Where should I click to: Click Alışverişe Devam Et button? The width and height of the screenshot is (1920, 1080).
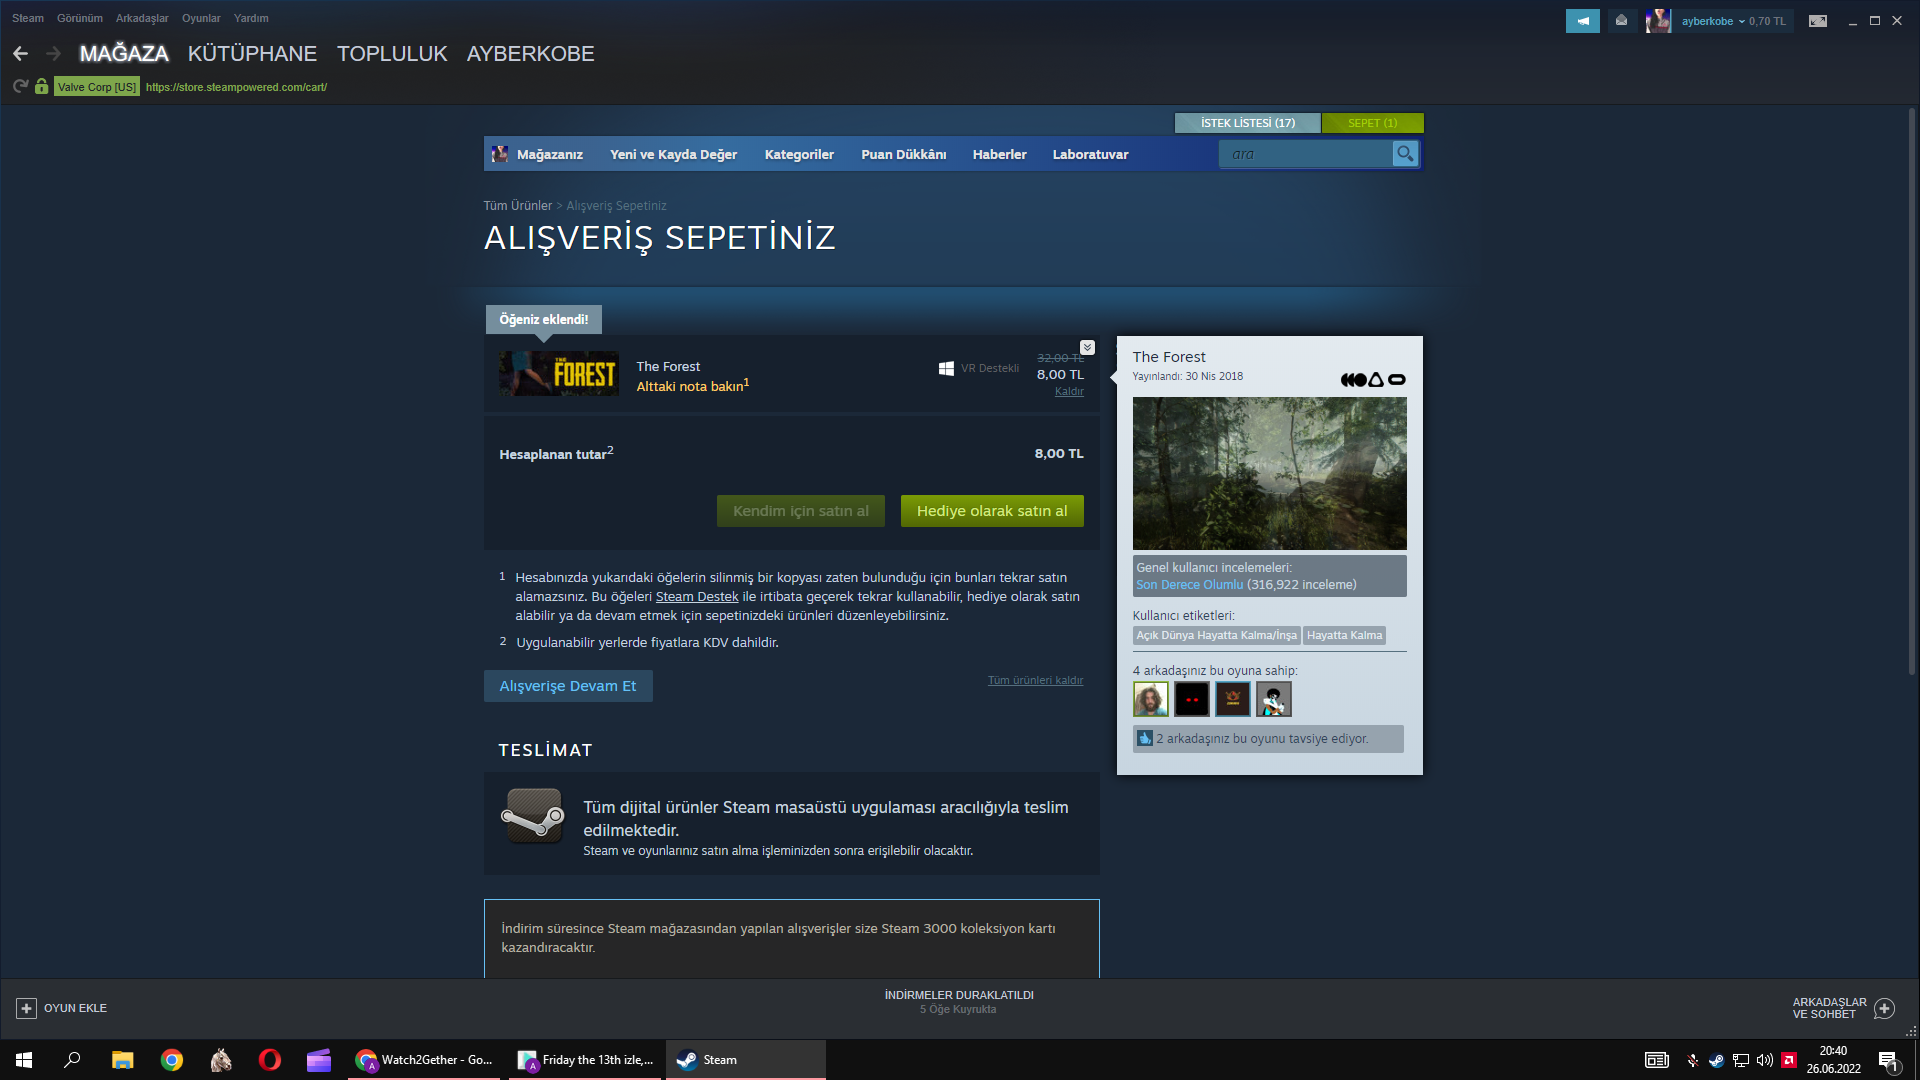click(x=567, y=686)
